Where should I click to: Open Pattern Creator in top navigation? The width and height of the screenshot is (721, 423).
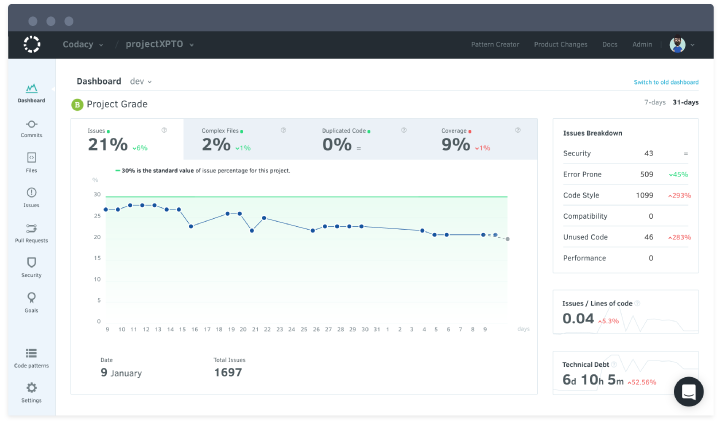(495, 45)
